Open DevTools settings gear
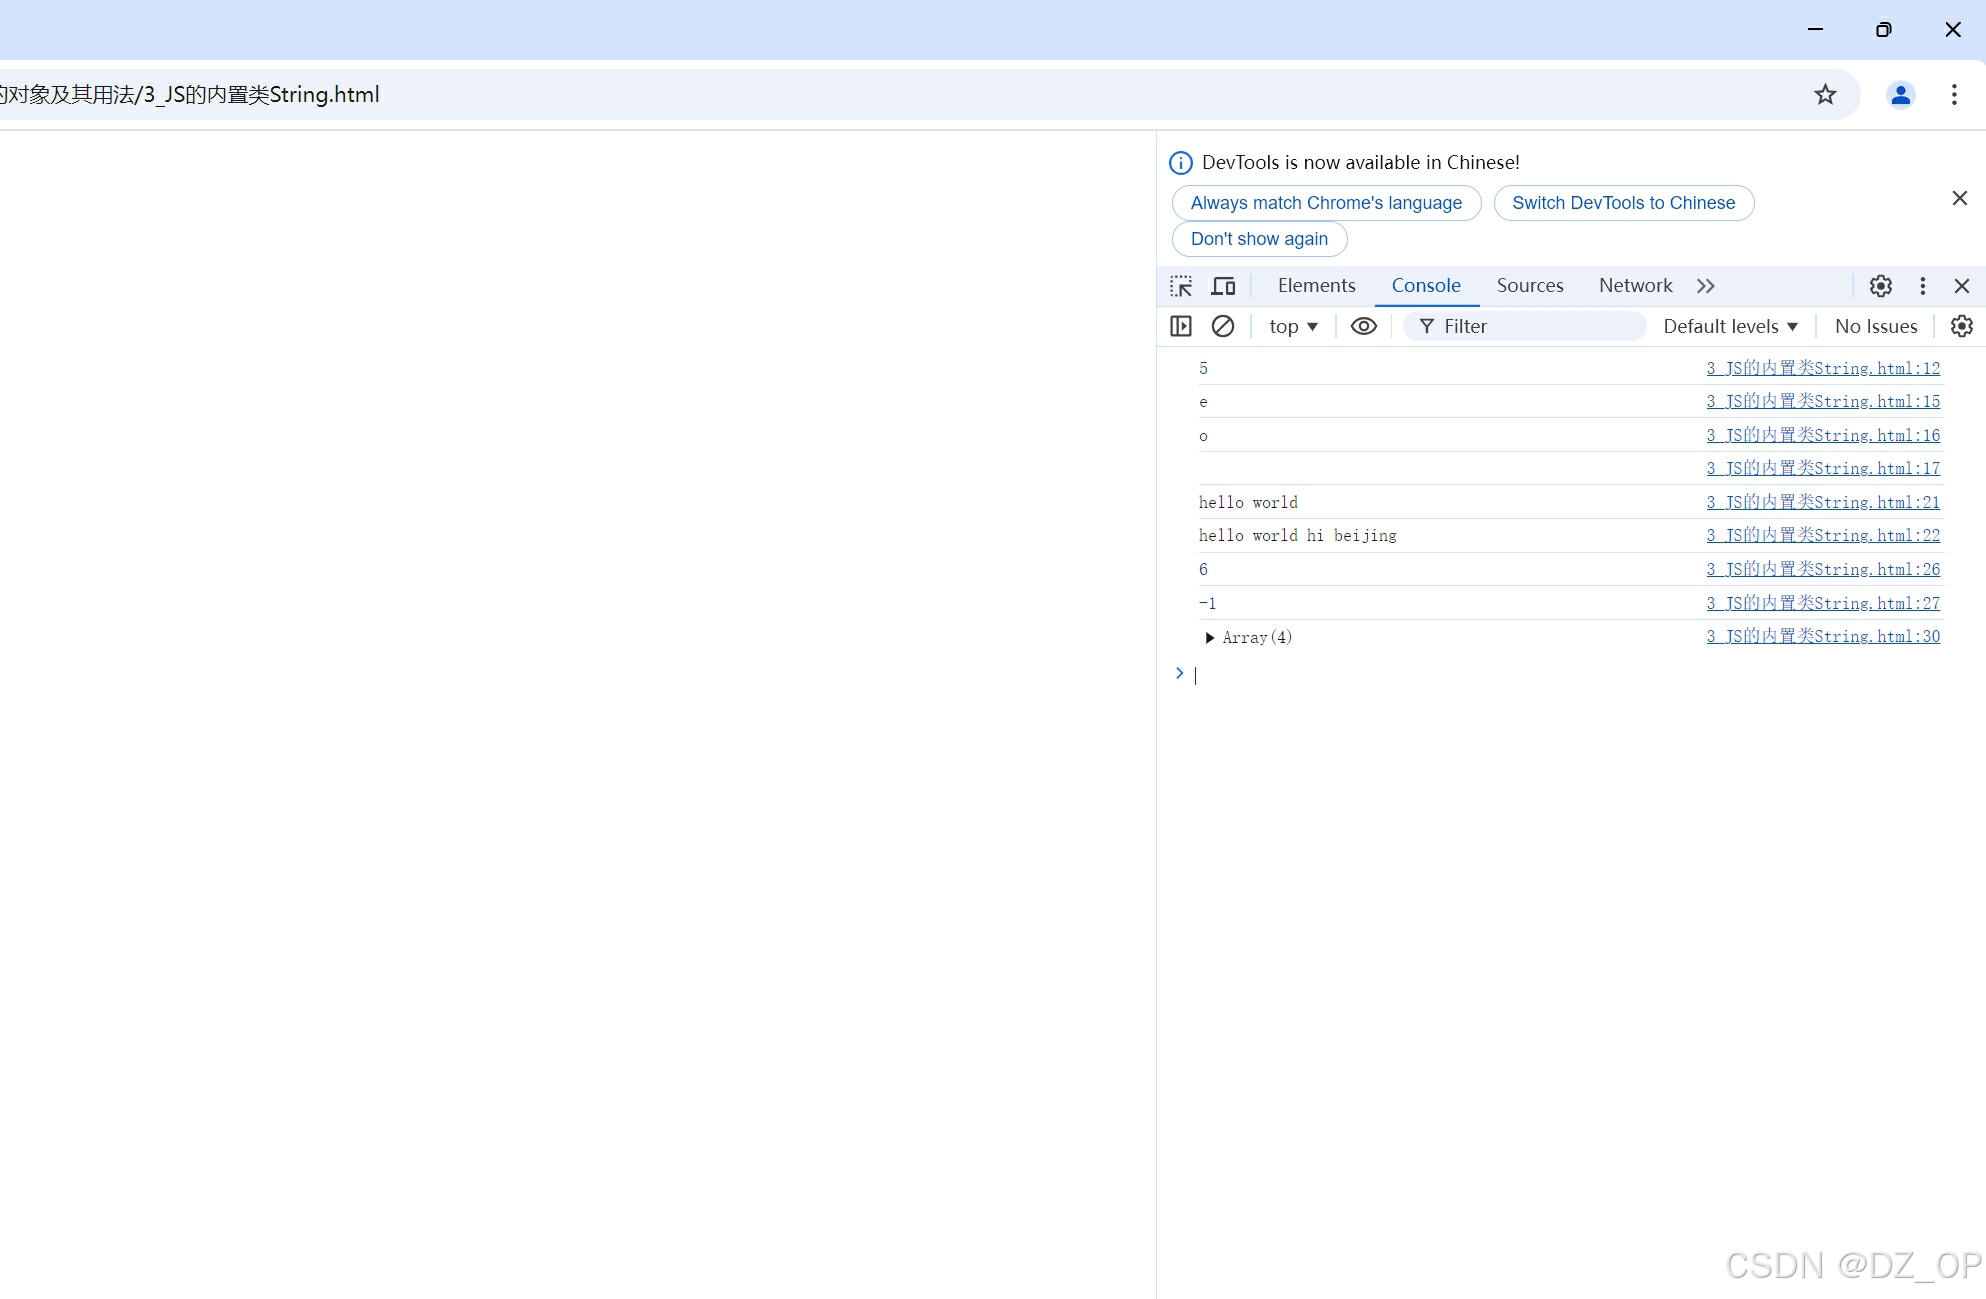The height and width of the screenshot is (1299, 1986). pyautogui.click(x=1880, y=286)
